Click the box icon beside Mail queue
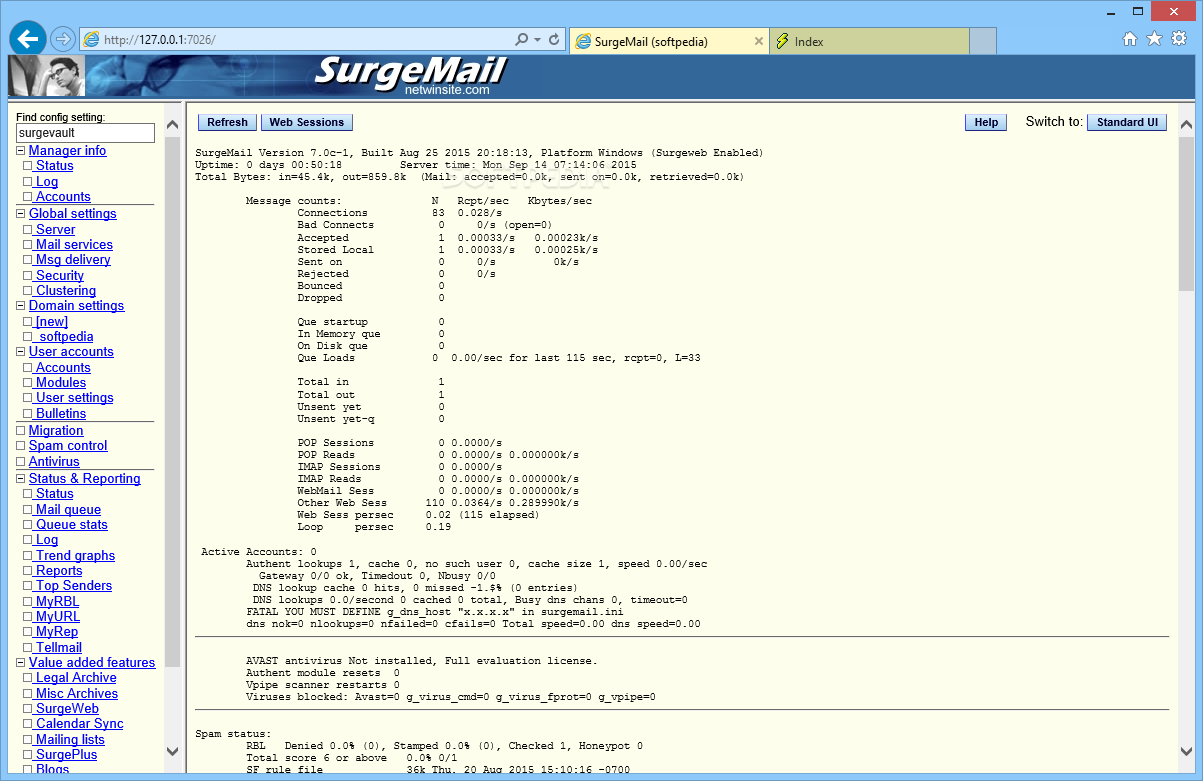This screenshot has height=781, width=1203. tap(28, 510)
